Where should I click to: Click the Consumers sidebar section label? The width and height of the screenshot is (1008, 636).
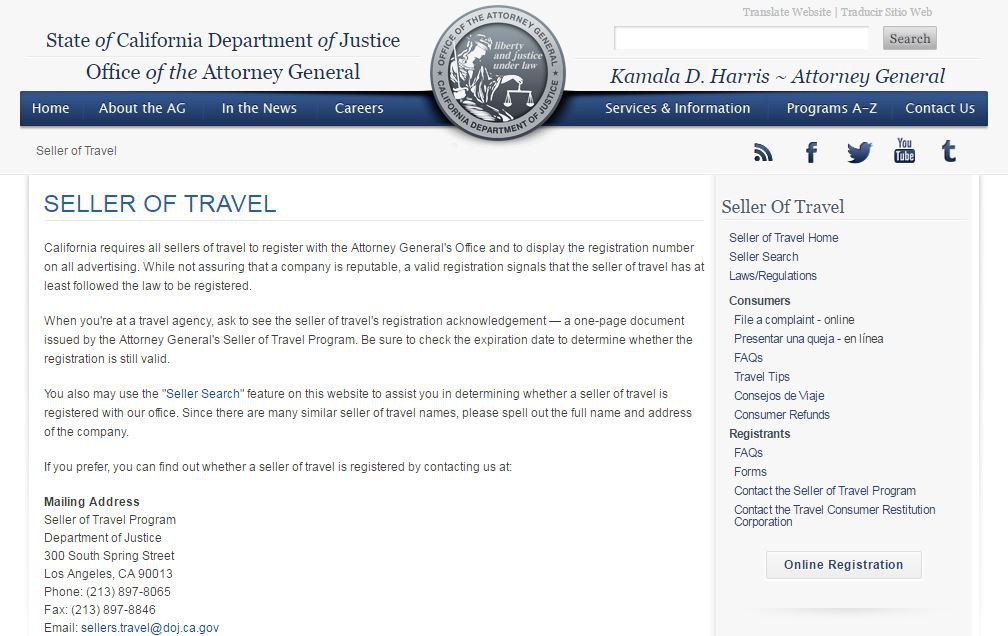click(759, 301)
